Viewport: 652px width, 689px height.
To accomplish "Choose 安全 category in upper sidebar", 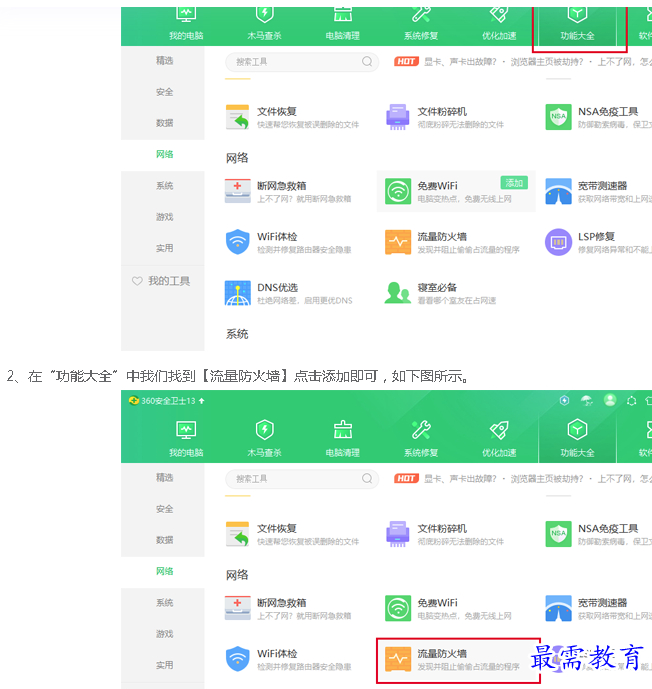I will [x=164, y=92].
